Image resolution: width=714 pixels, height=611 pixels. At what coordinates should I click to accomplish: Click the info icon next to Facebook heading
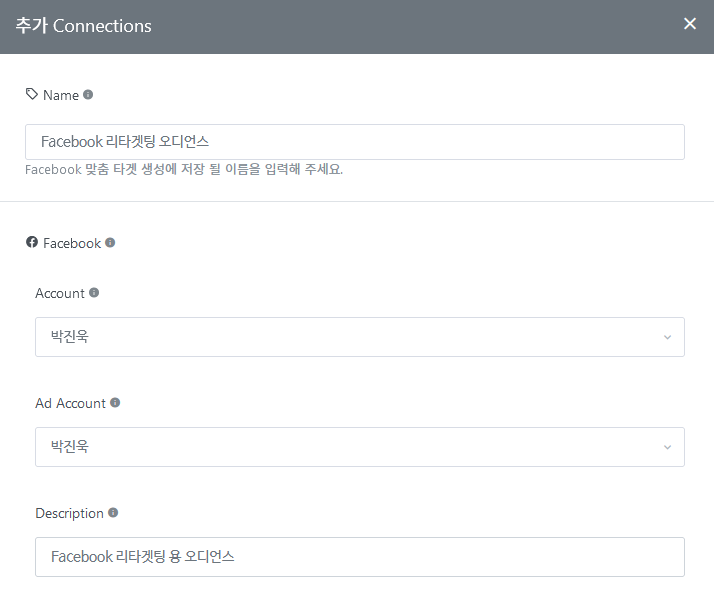point(110,243)
